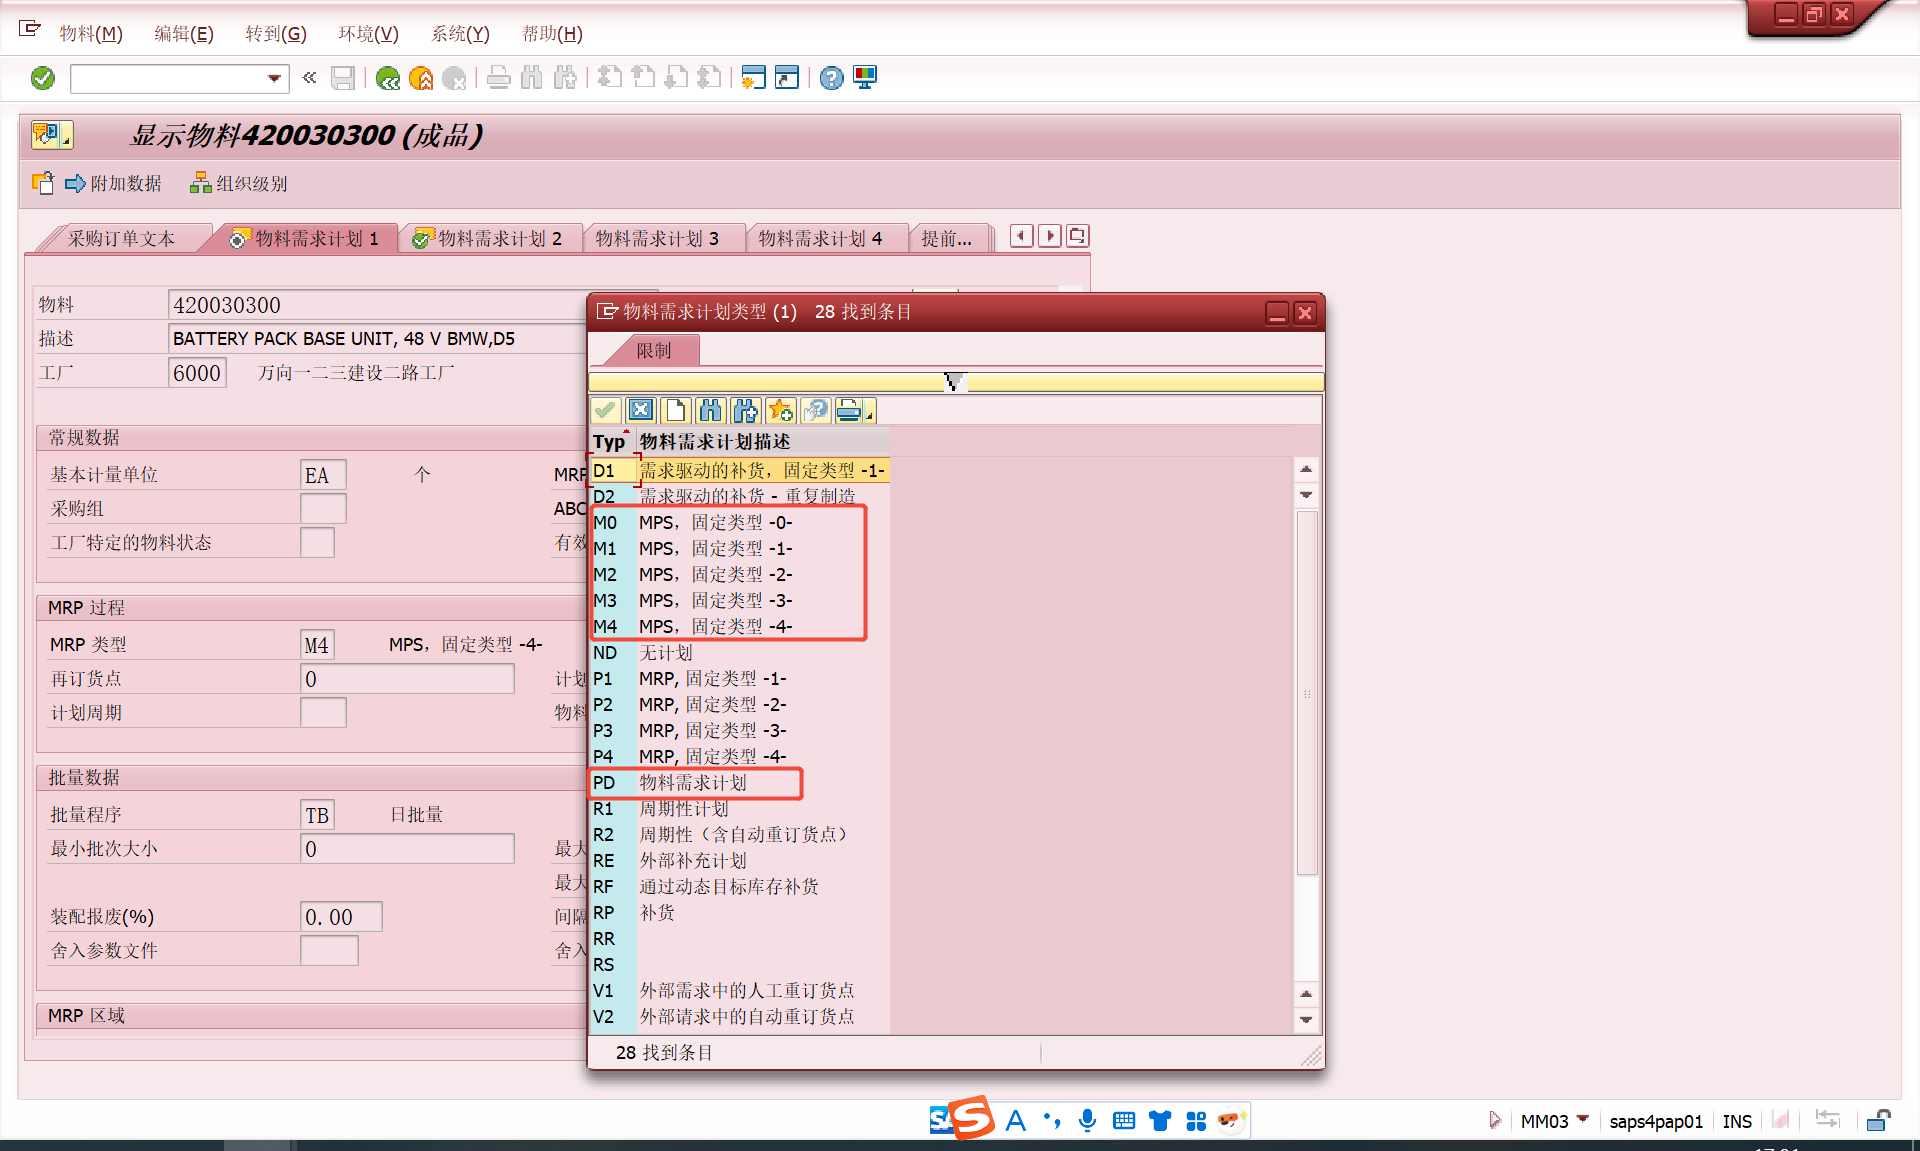Click the Find Next binoculars-plus icon
The width and height of the screenshot is (1920, 1151).
746,410
